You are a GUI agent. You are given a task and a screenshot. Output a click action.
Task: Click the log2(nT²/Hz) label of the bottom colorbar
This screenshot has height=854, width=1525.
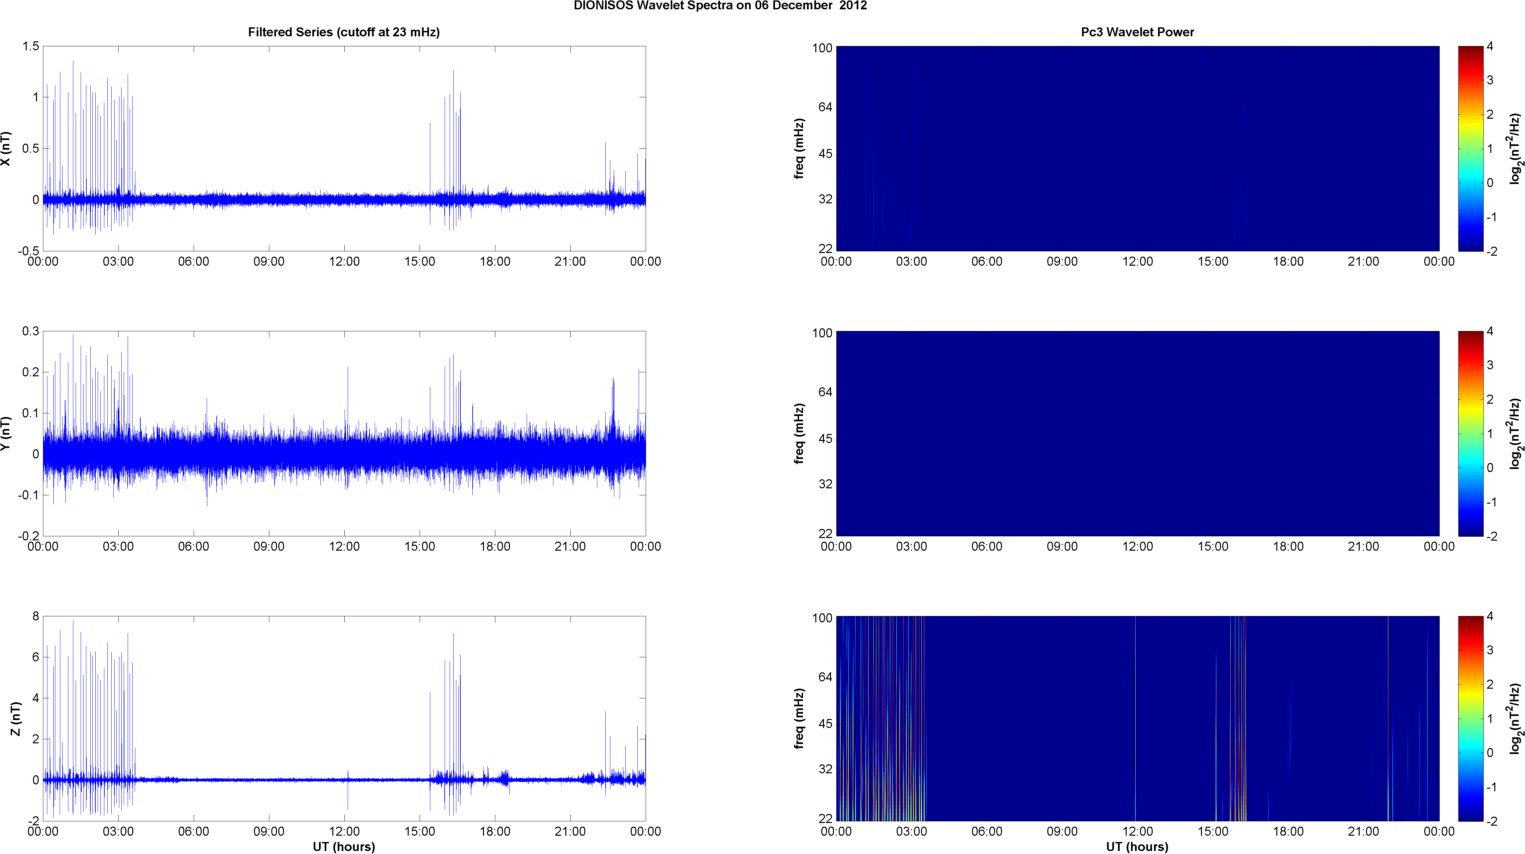[1516, 719]
